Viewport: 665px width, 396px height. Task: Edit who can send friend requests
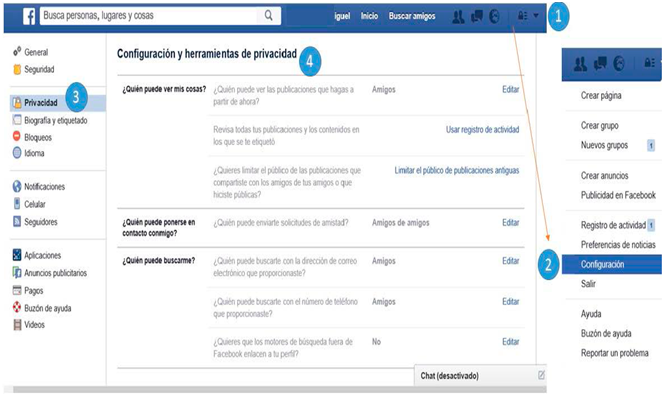point(511,223)
